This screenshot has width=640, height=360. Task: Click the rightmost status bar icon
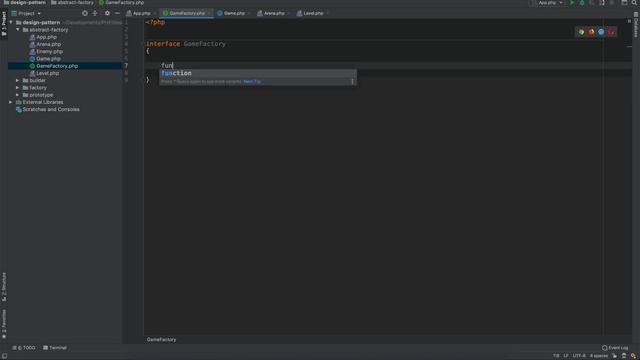tap(633, 356)
